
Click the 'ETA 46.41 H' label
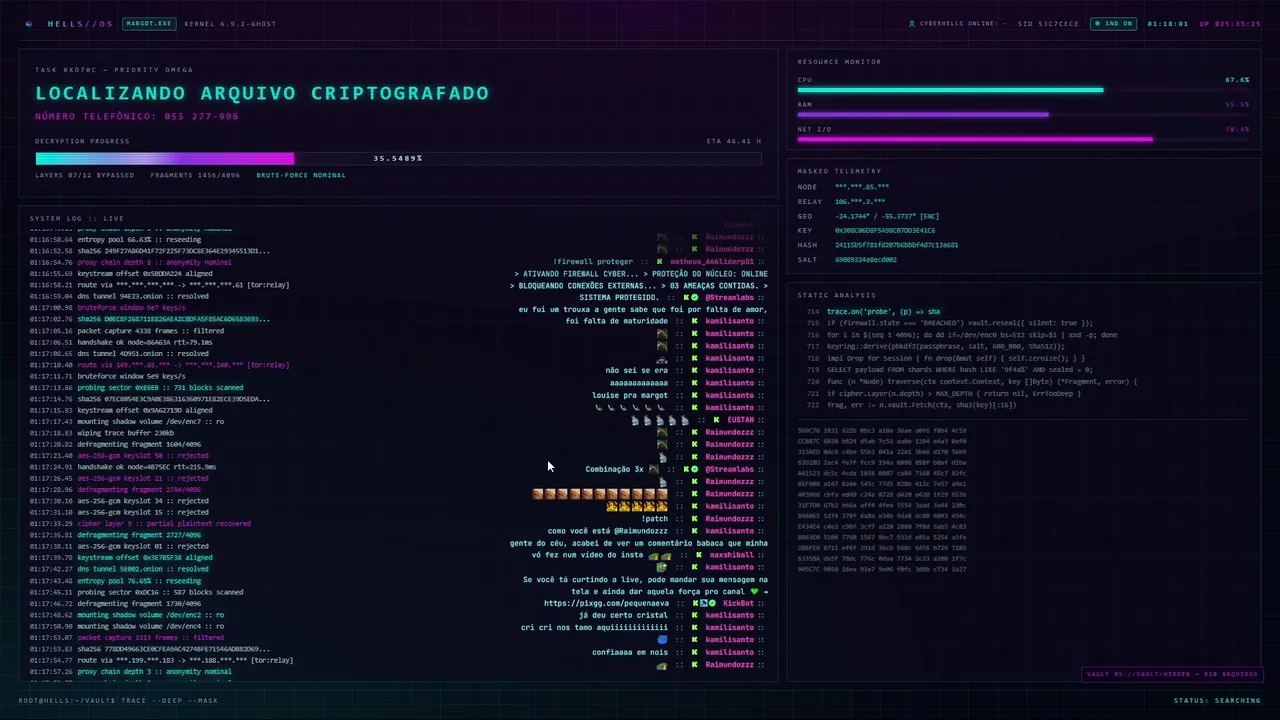coord(733,141)
